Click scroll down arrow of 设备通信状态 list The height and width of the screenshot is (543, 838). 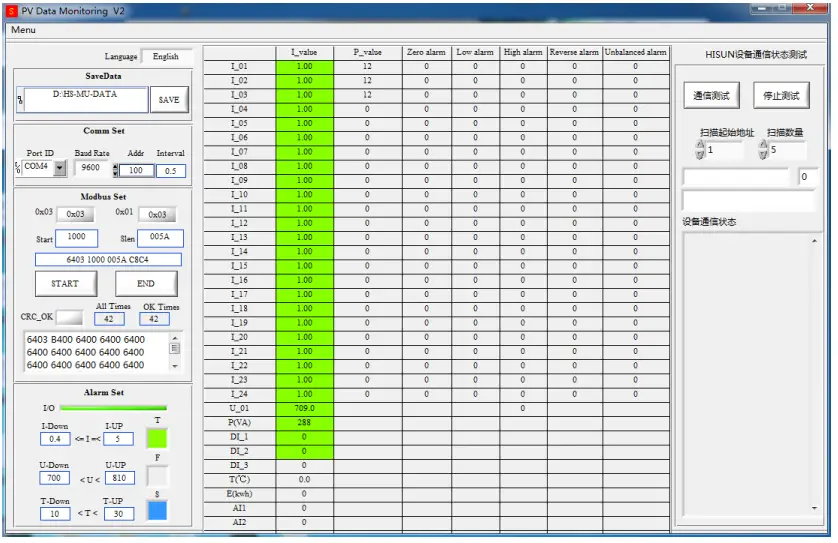pos(814,508)
